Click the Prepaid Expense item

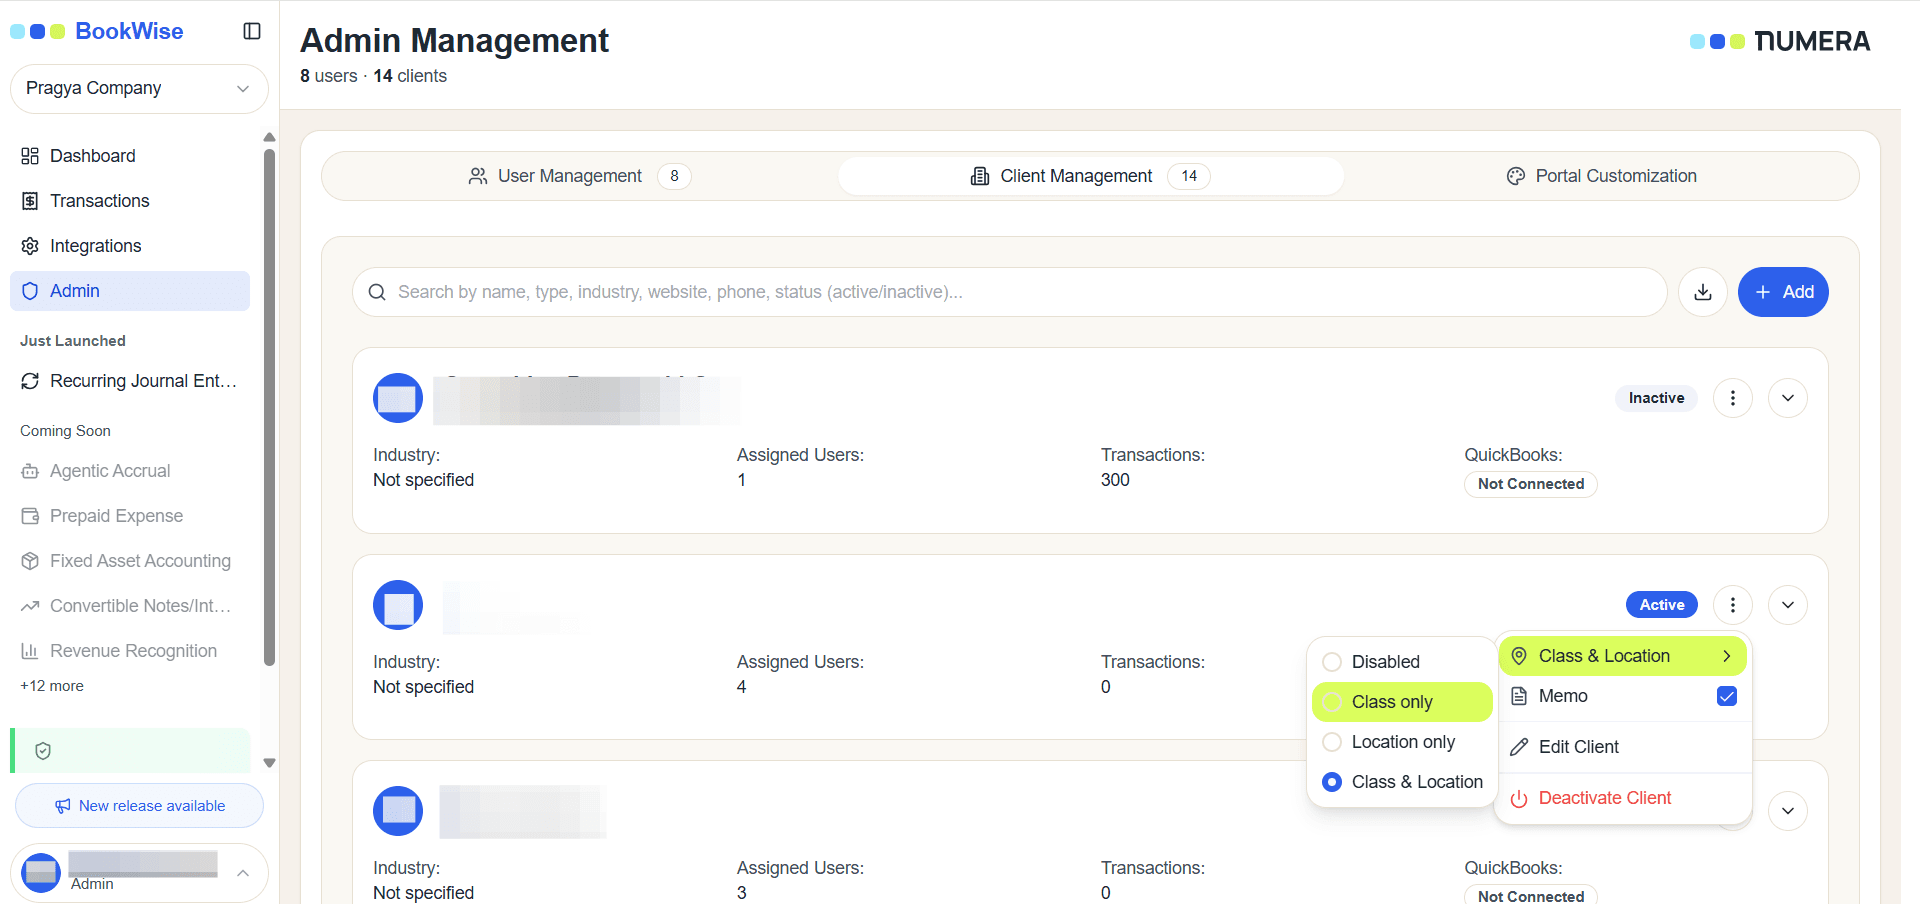[x=130, y=516]
